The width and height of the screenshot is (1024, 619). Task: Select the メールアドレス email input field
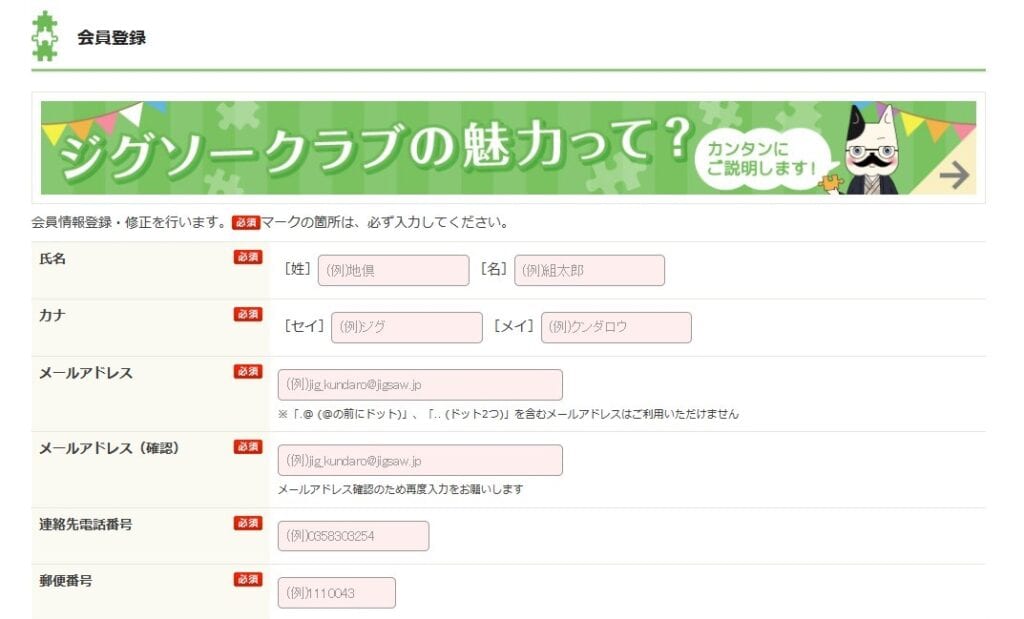tap(420, 385)
